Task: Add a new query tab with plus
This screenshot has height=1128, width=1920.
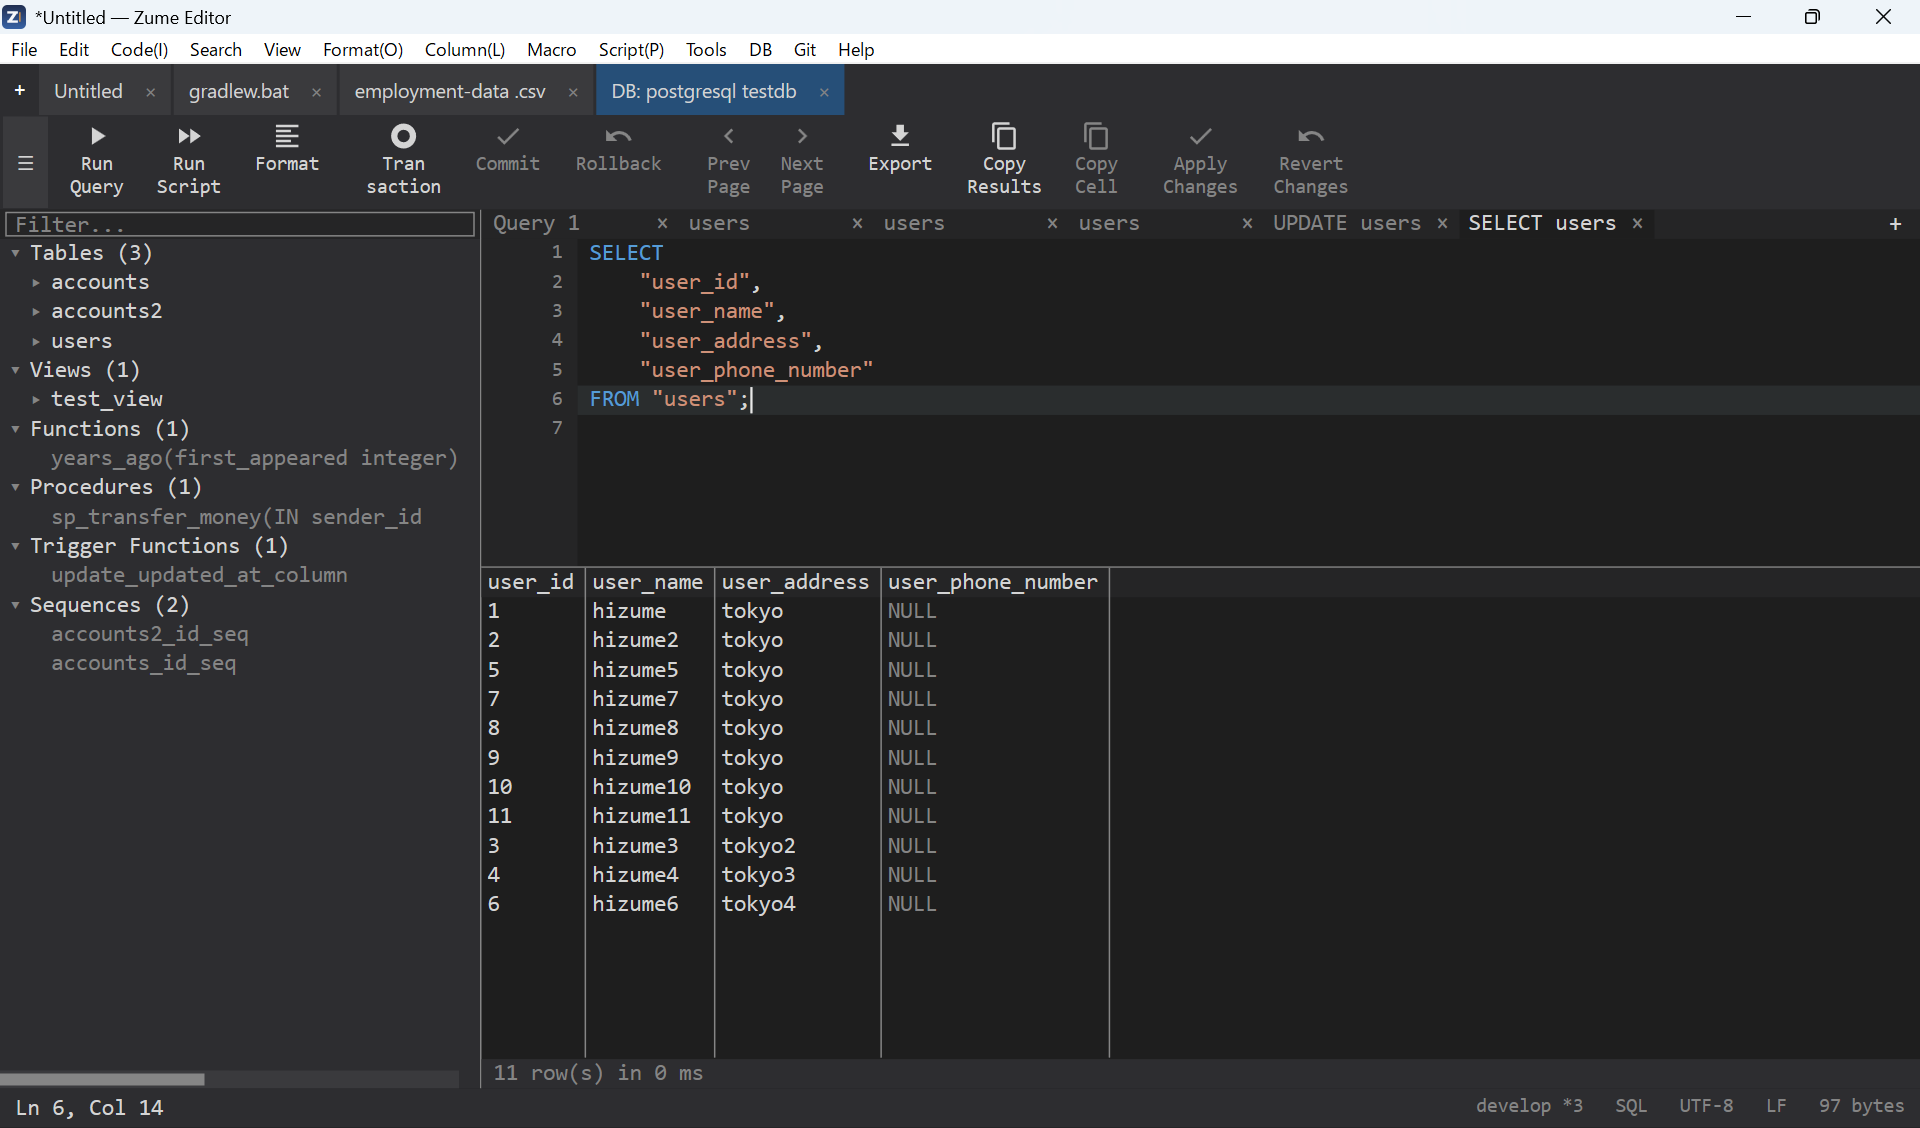Action: (1895, 224)
